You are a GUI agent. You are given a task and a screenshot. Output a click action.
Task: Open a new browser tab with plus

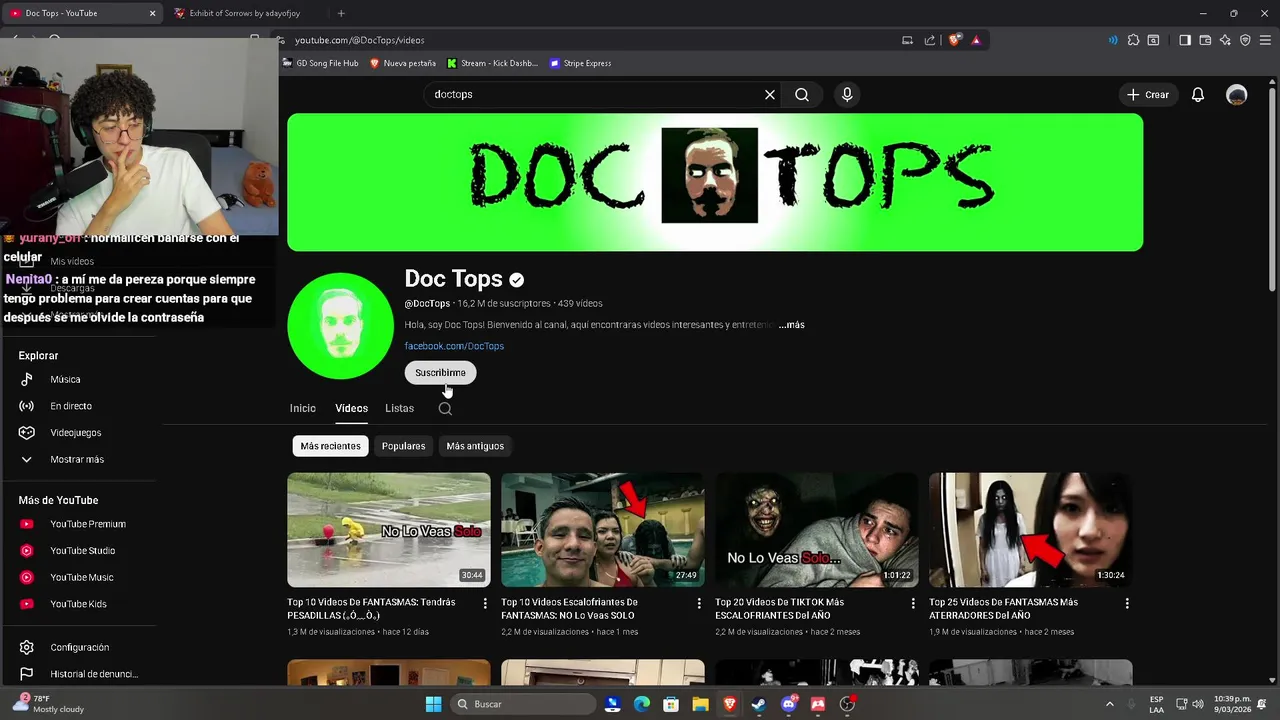point(341,13)
